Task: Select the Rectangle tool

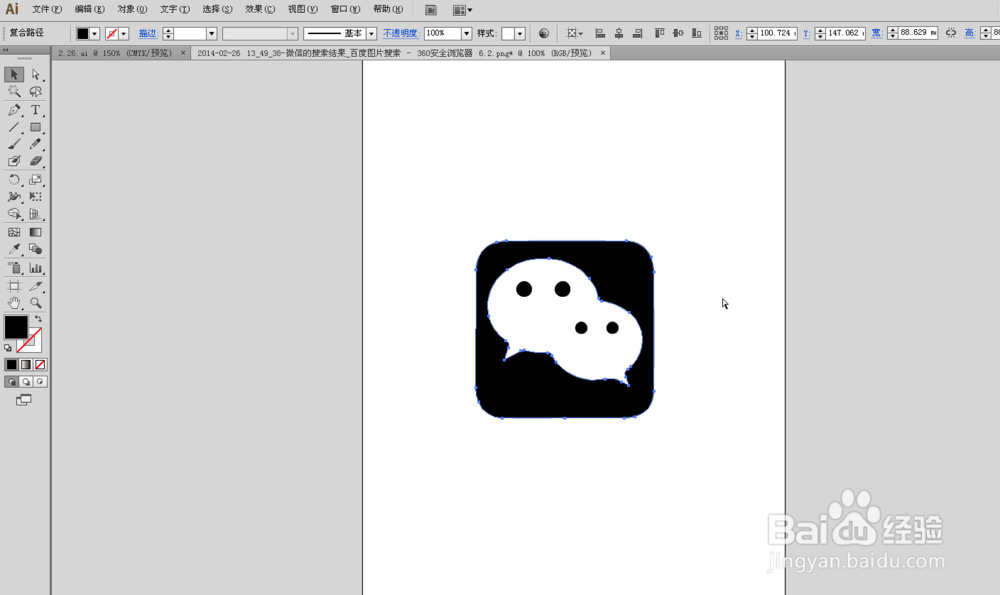Action: (36, 128)
